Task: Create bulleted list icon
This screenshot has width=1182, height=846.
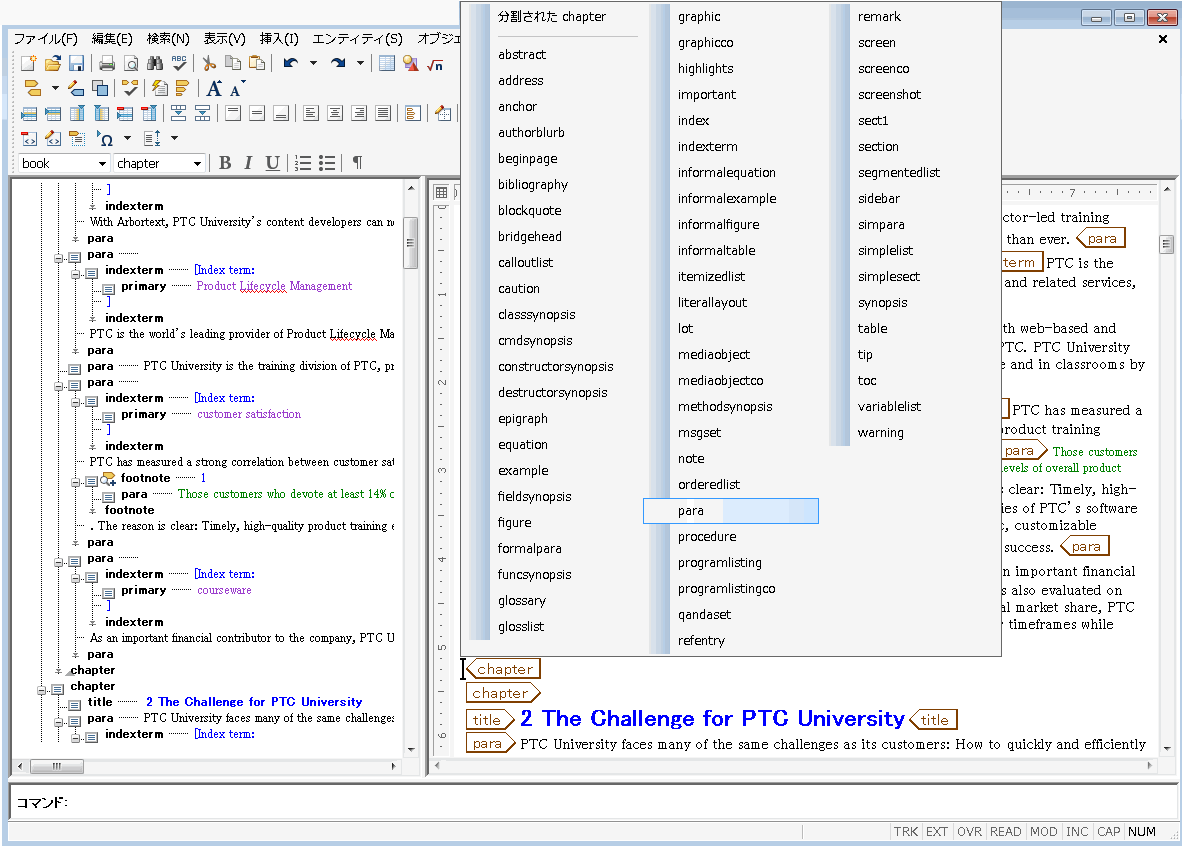Action: click(x=327, y=163)
